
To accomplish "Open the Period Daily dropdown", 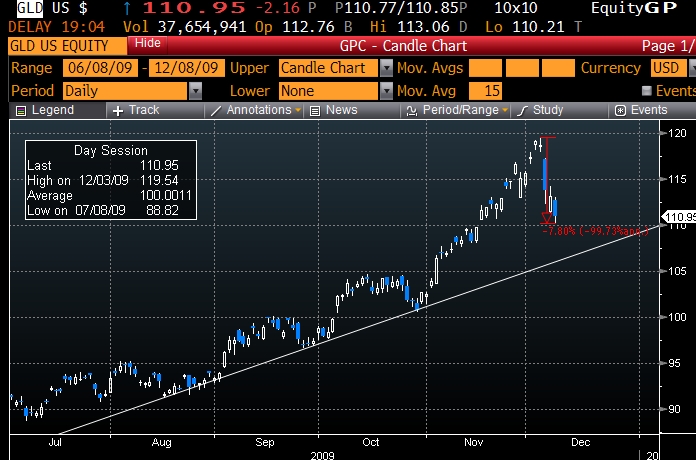I will [x=195, y=90].
